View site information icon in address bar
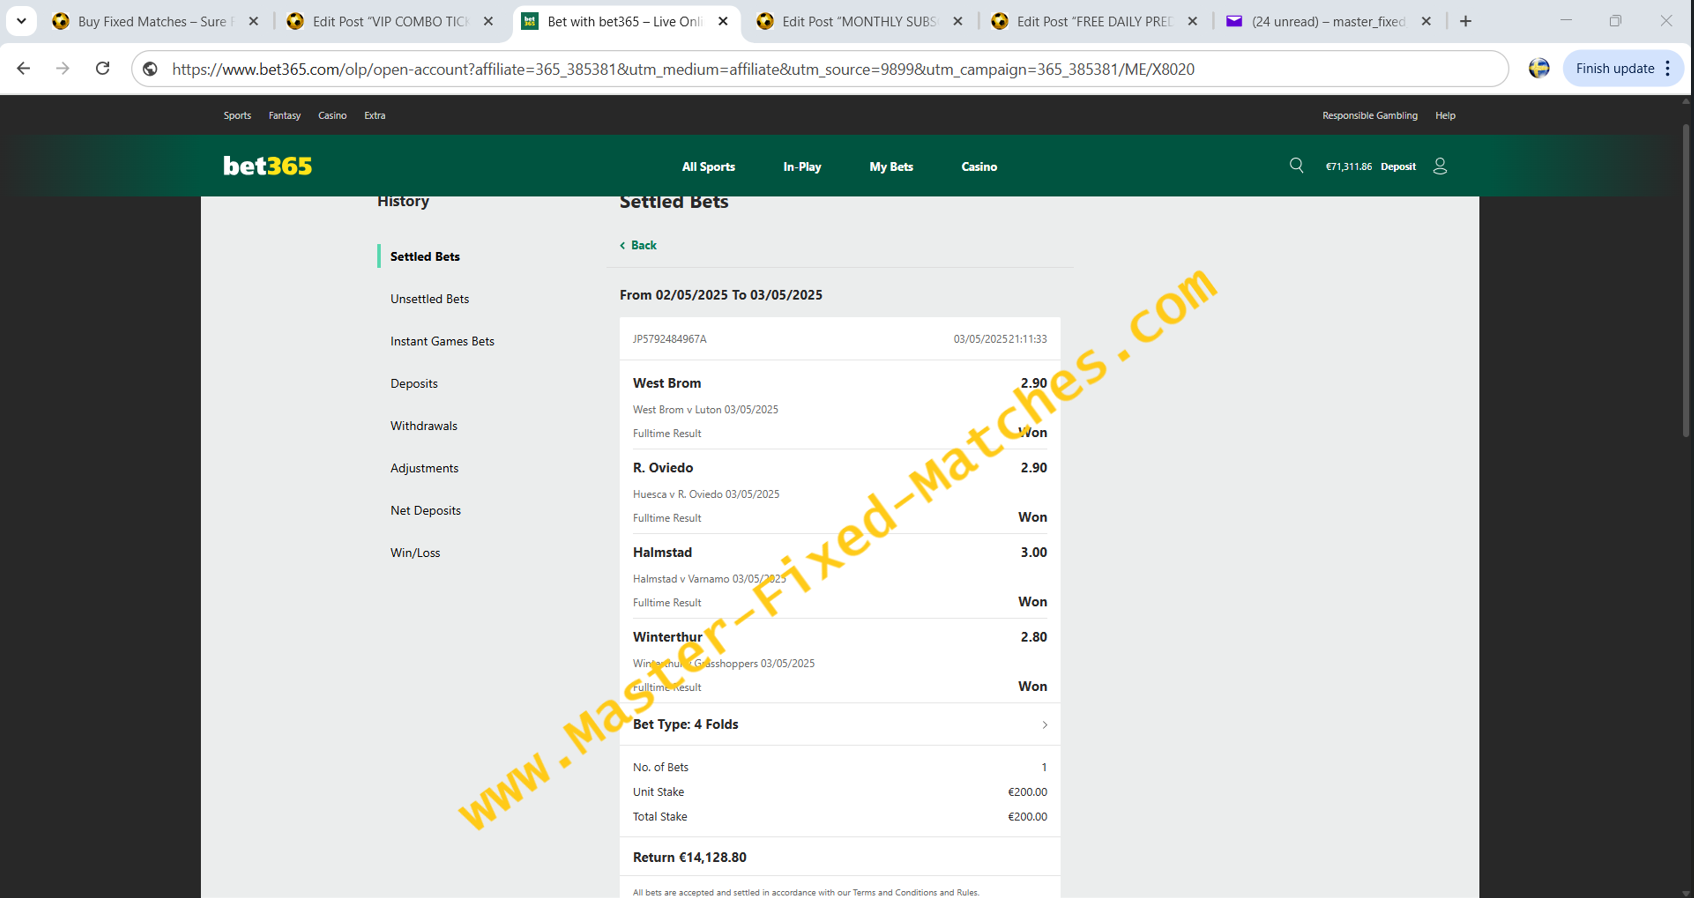This screenshot has width=1694, height=898. 150,69
